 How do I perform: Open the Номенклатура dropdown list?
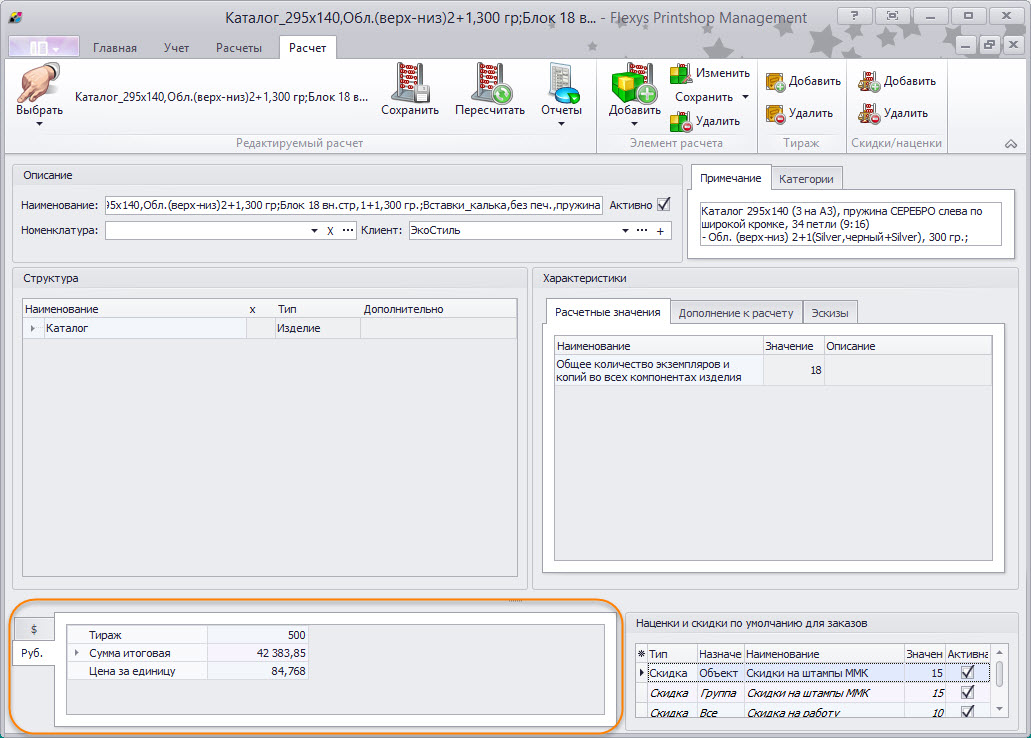click(x=314, y=231)
